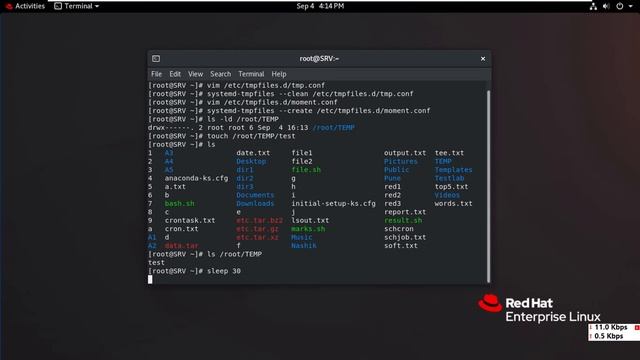Click the text 'etc.tar.gz'
This screenshot has width=640, height=360.
coord(257,229)
